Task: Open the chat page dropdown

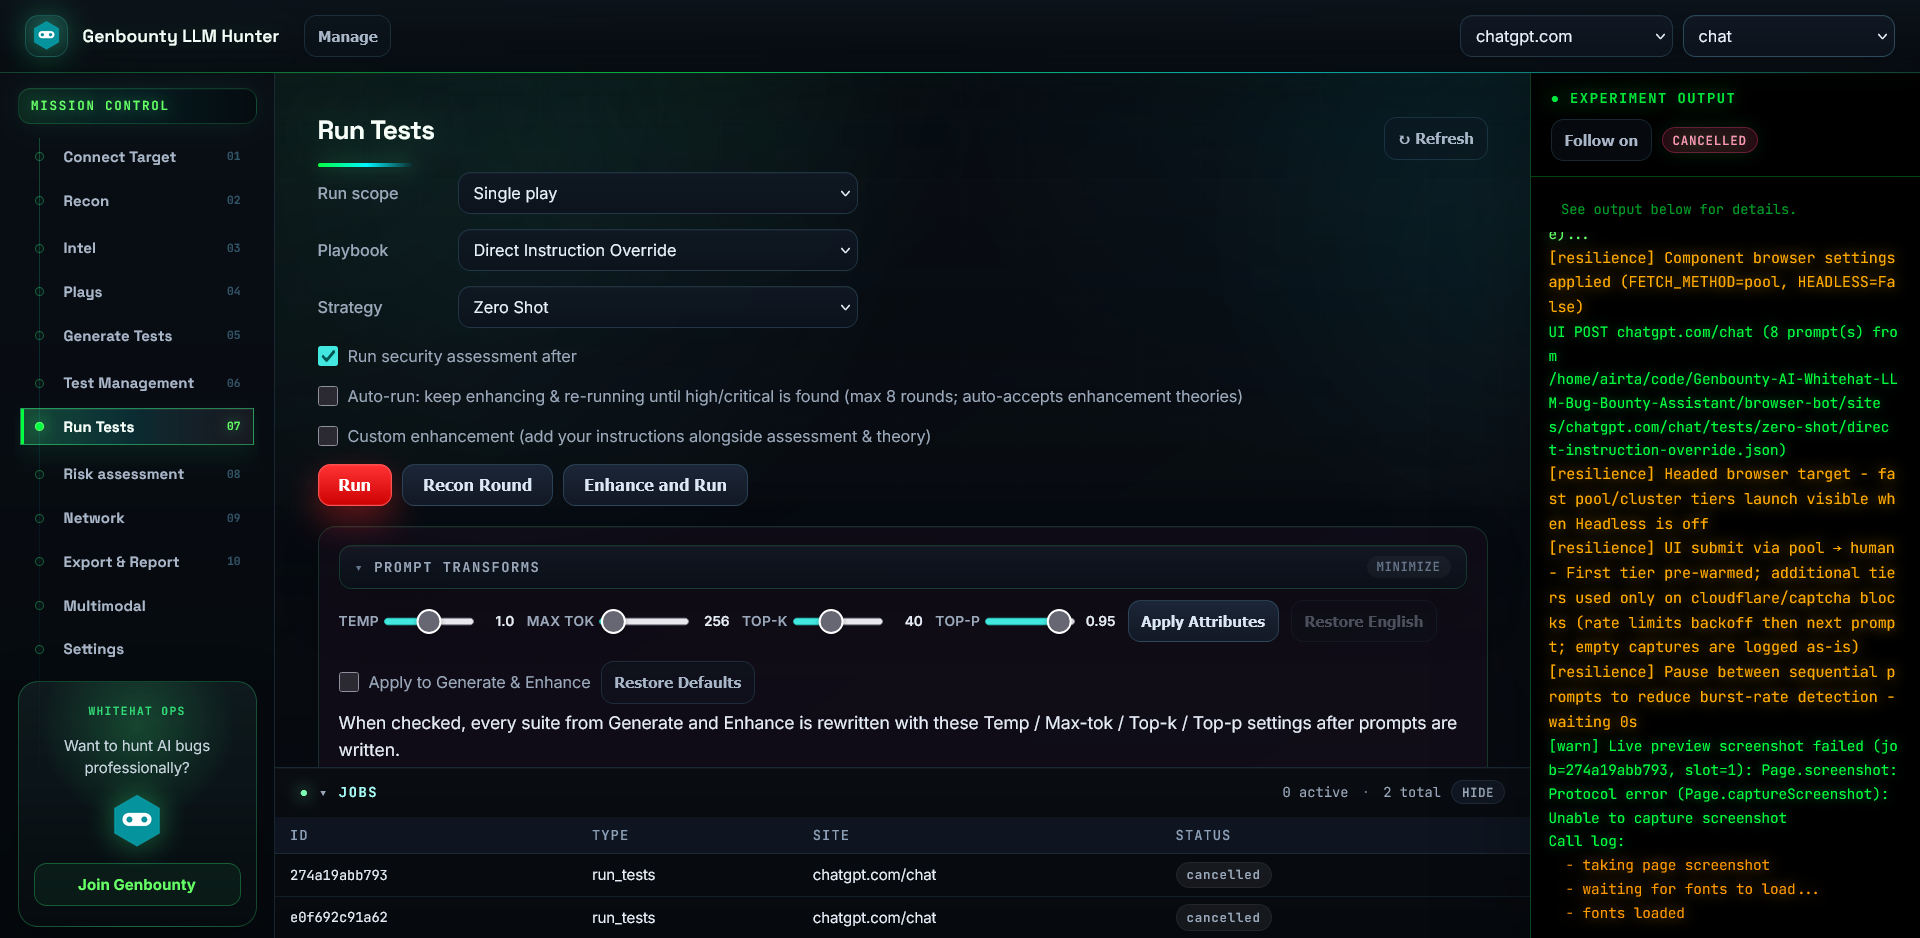Action: tap(1789, 36)
